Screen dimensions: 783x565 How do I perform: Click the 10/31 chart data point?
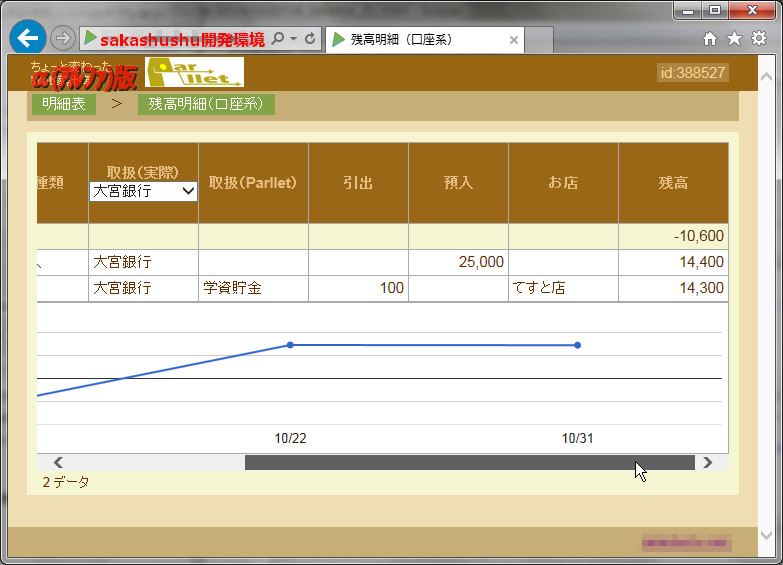(577, 345)
